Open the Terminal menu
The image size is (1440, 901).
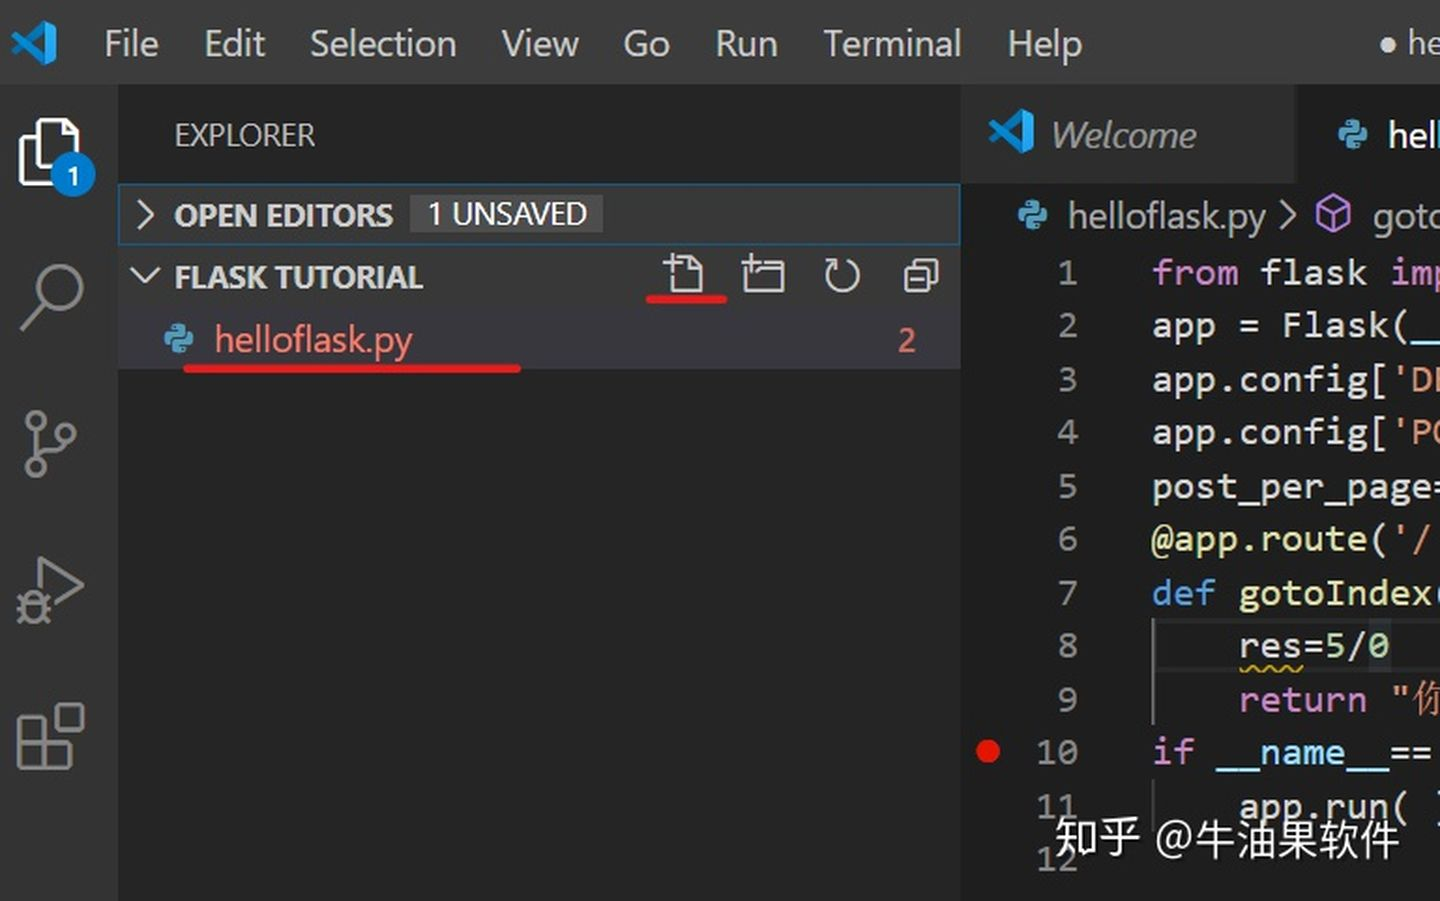[891, 43]
